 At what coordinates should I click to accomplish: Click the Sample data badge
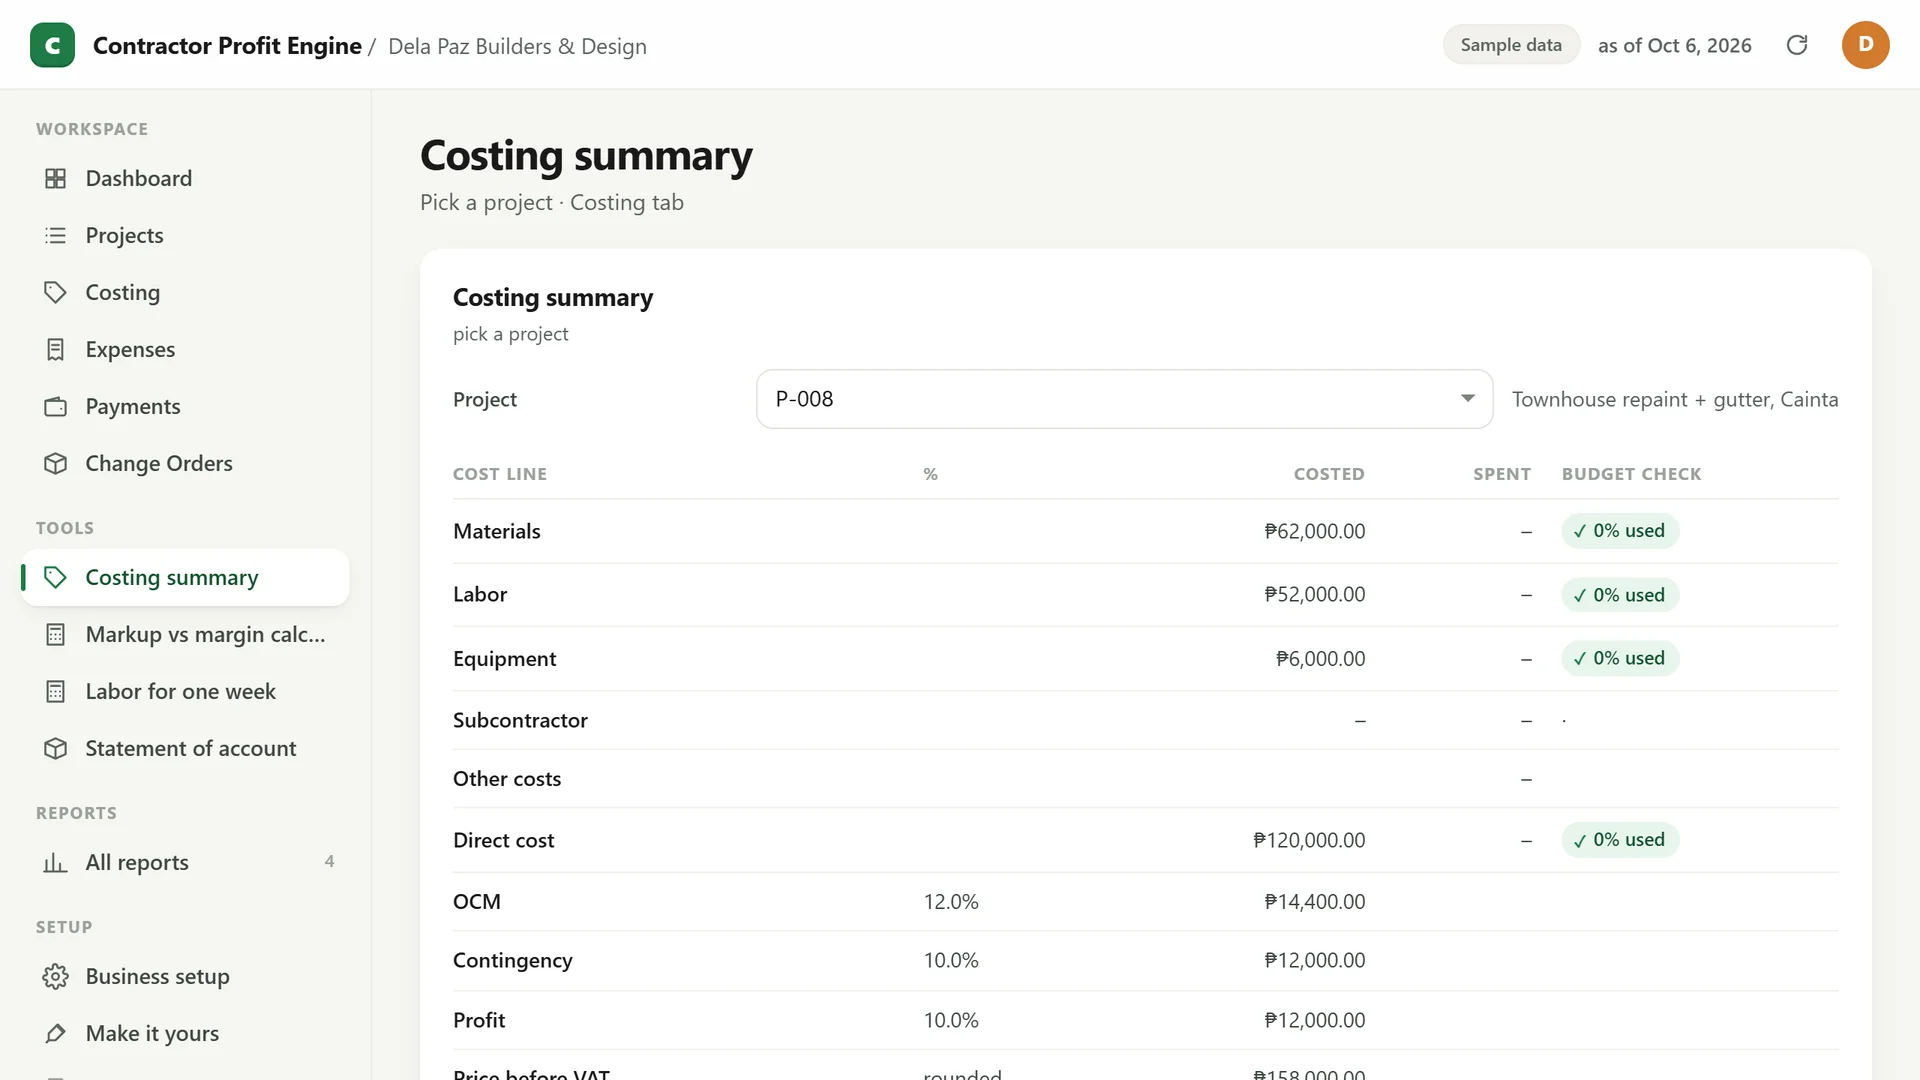pyautogui.click(x=1510, y=45)
